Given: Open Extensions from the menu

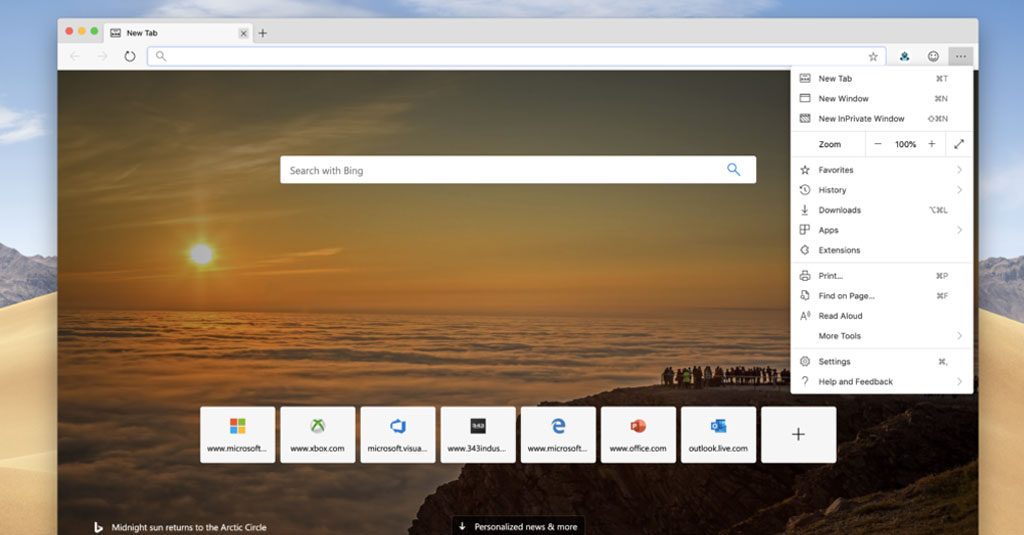Looking at the screenshot, I should click(x=882, y=250).
